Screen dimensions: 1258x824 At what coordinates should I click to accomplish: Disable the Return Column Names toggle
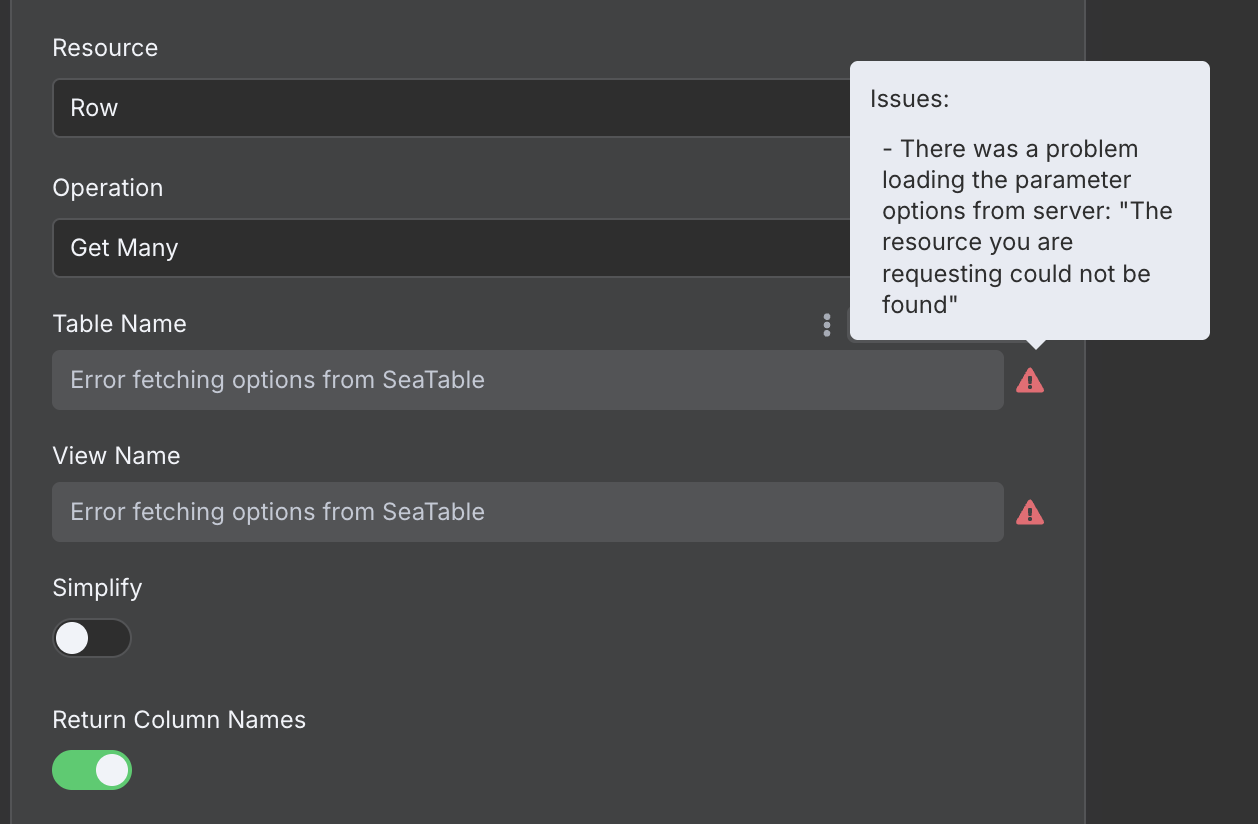tap(92, 770)
